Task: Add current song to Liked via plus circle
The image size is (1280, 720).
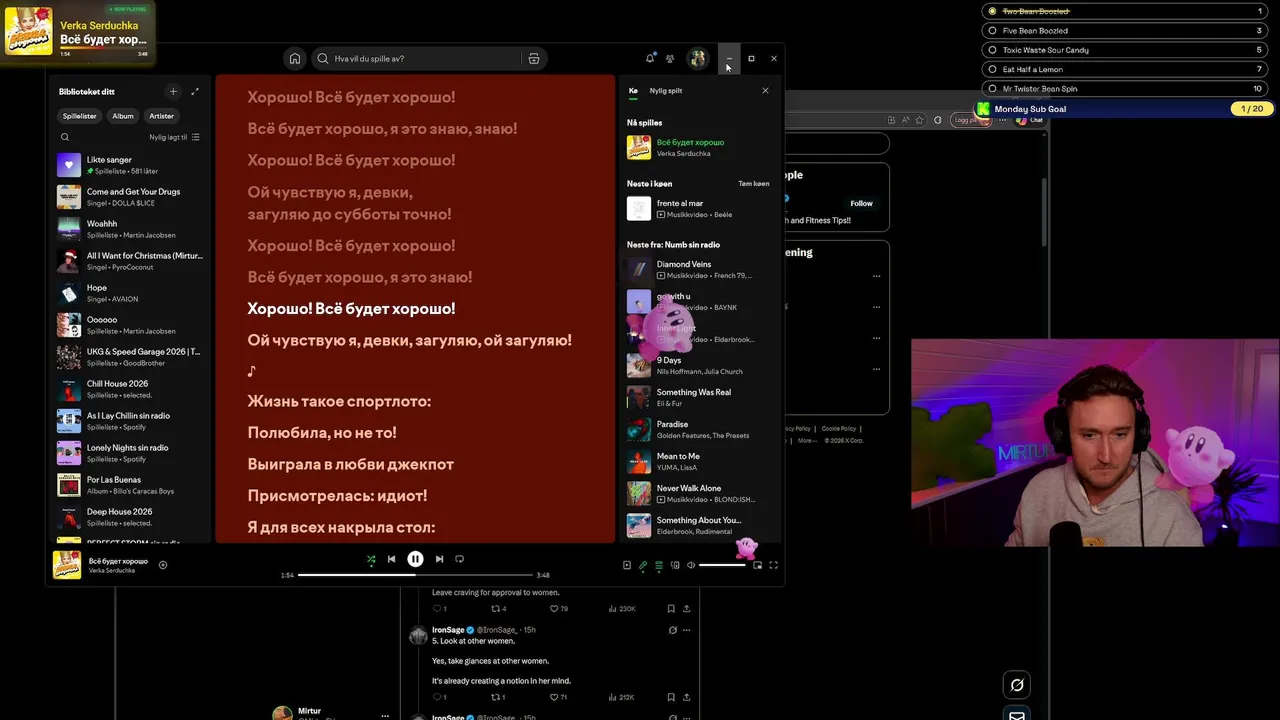Action: coord(163,565)
